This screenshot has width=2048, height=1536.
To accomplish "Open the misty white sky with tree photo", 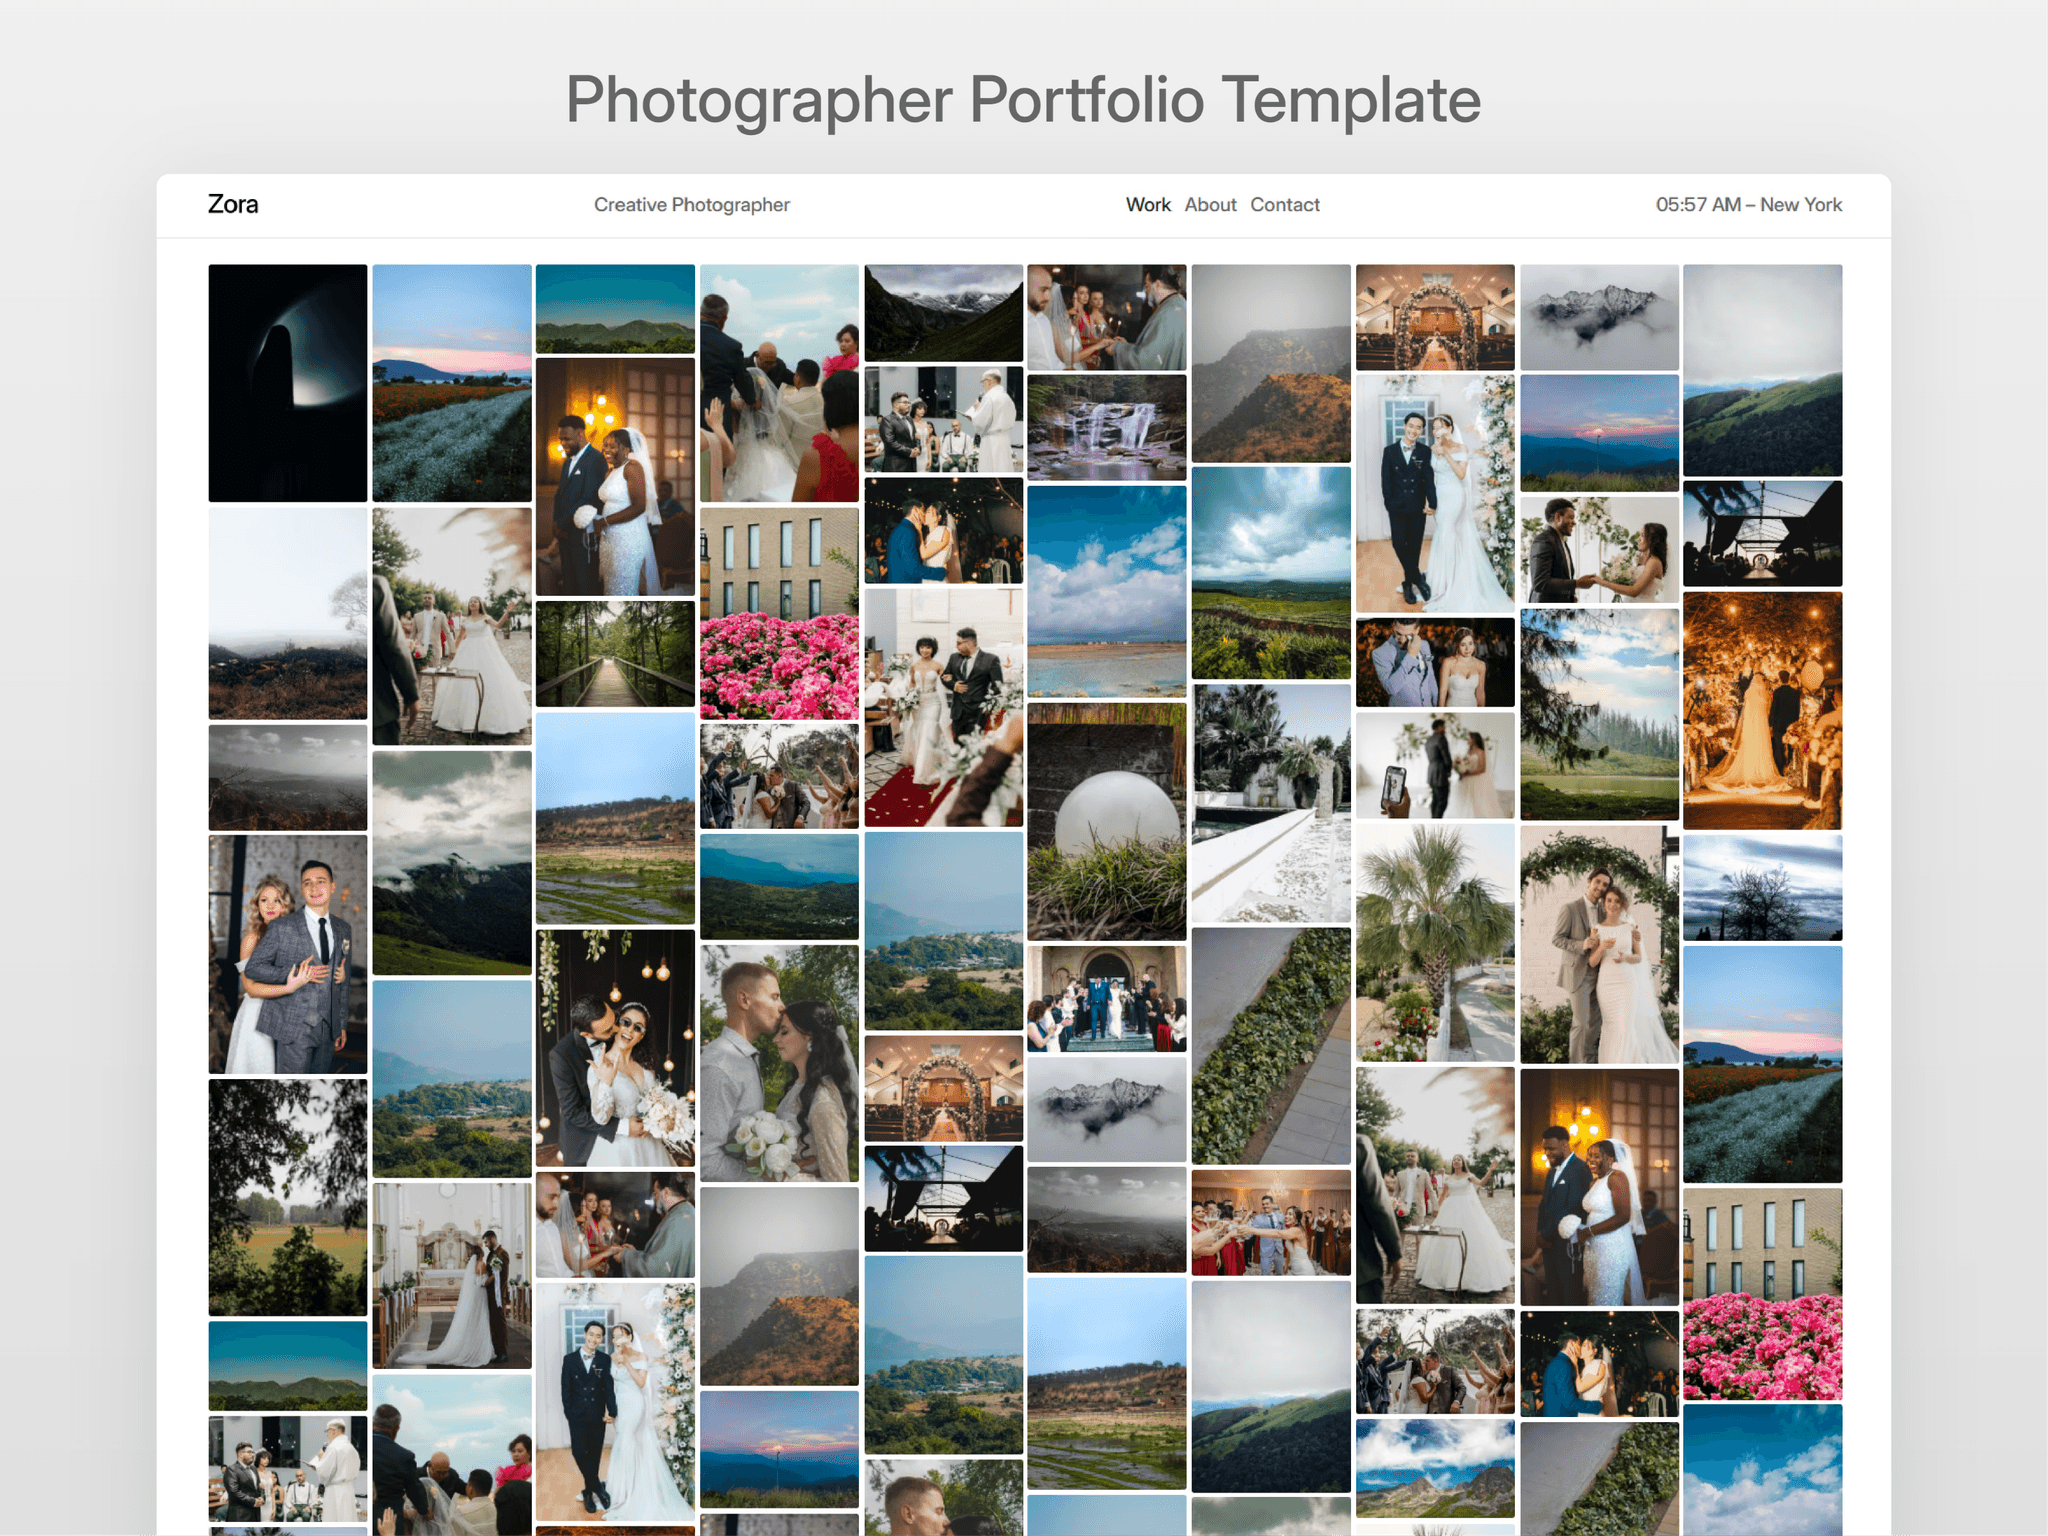I will [x=288, y=613].
